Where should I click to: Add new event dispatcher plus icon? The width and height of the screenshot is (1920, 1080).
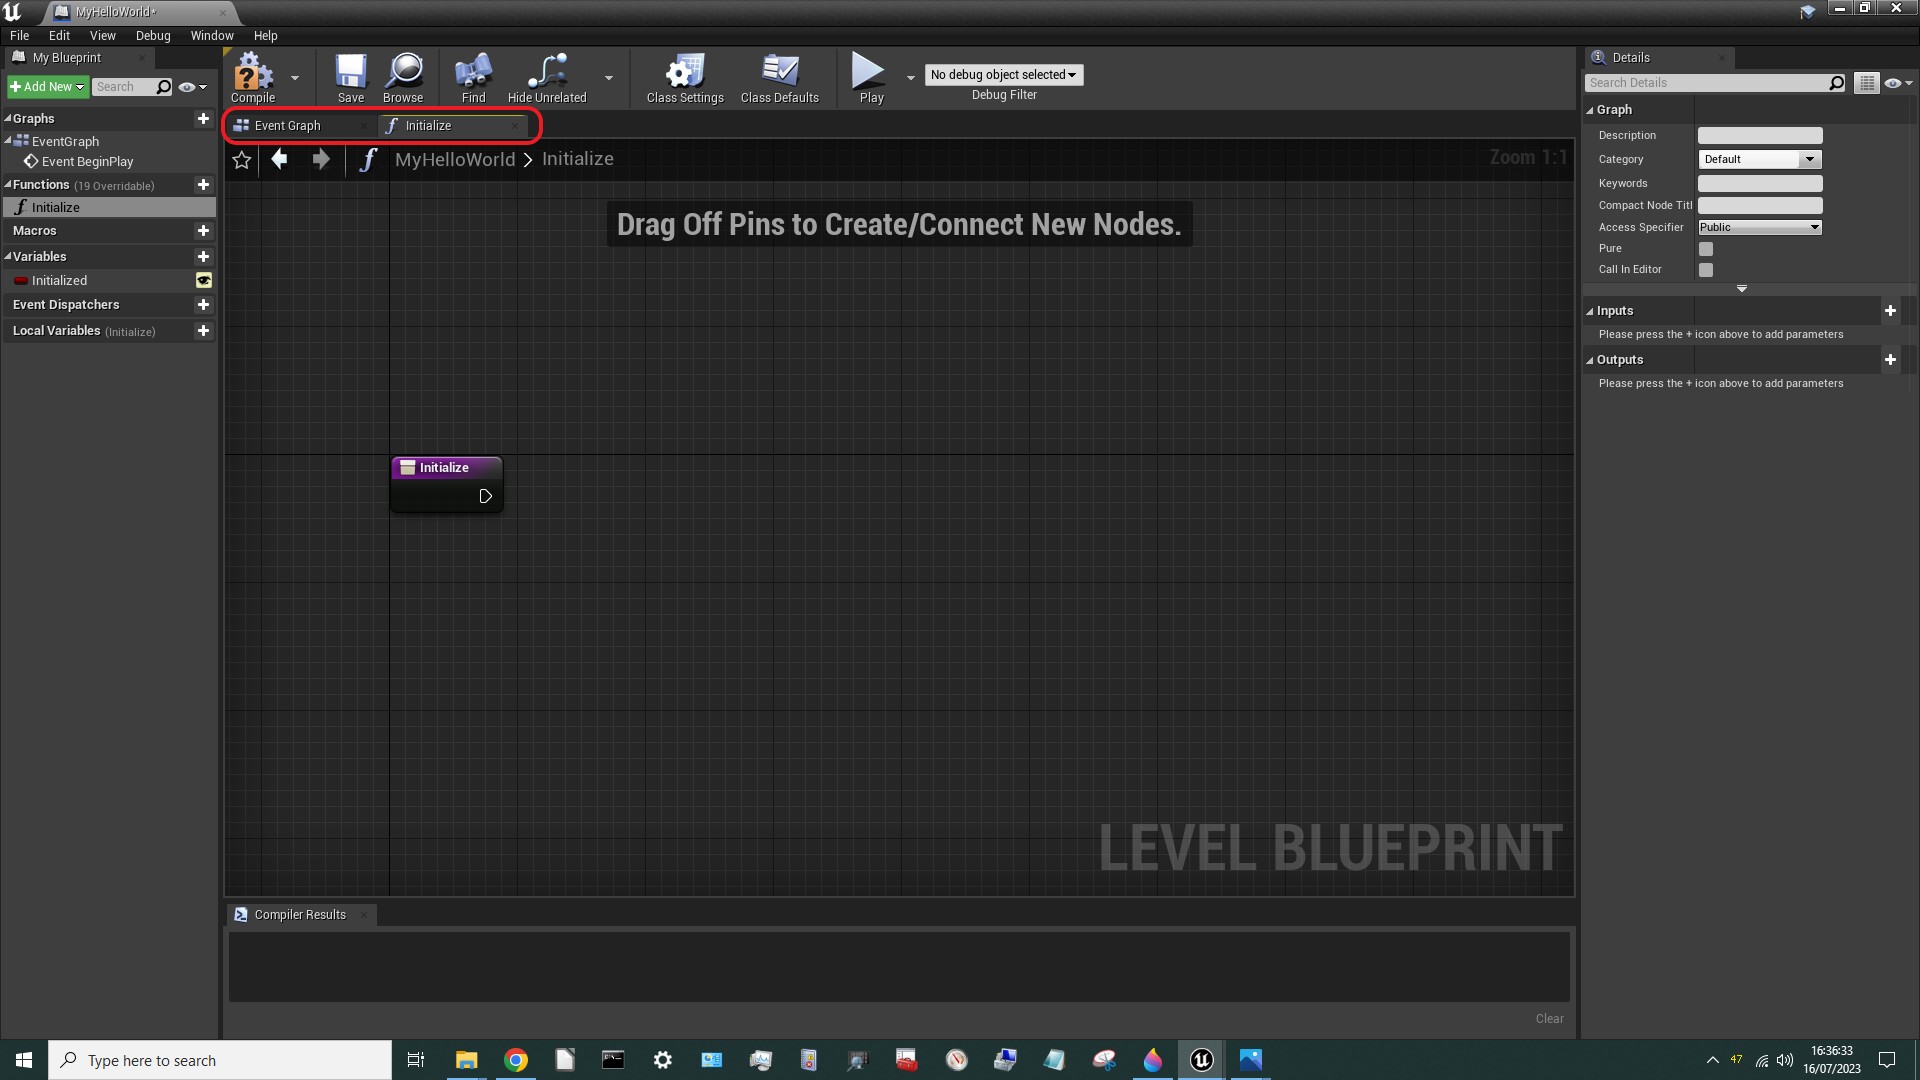[203, 305]
